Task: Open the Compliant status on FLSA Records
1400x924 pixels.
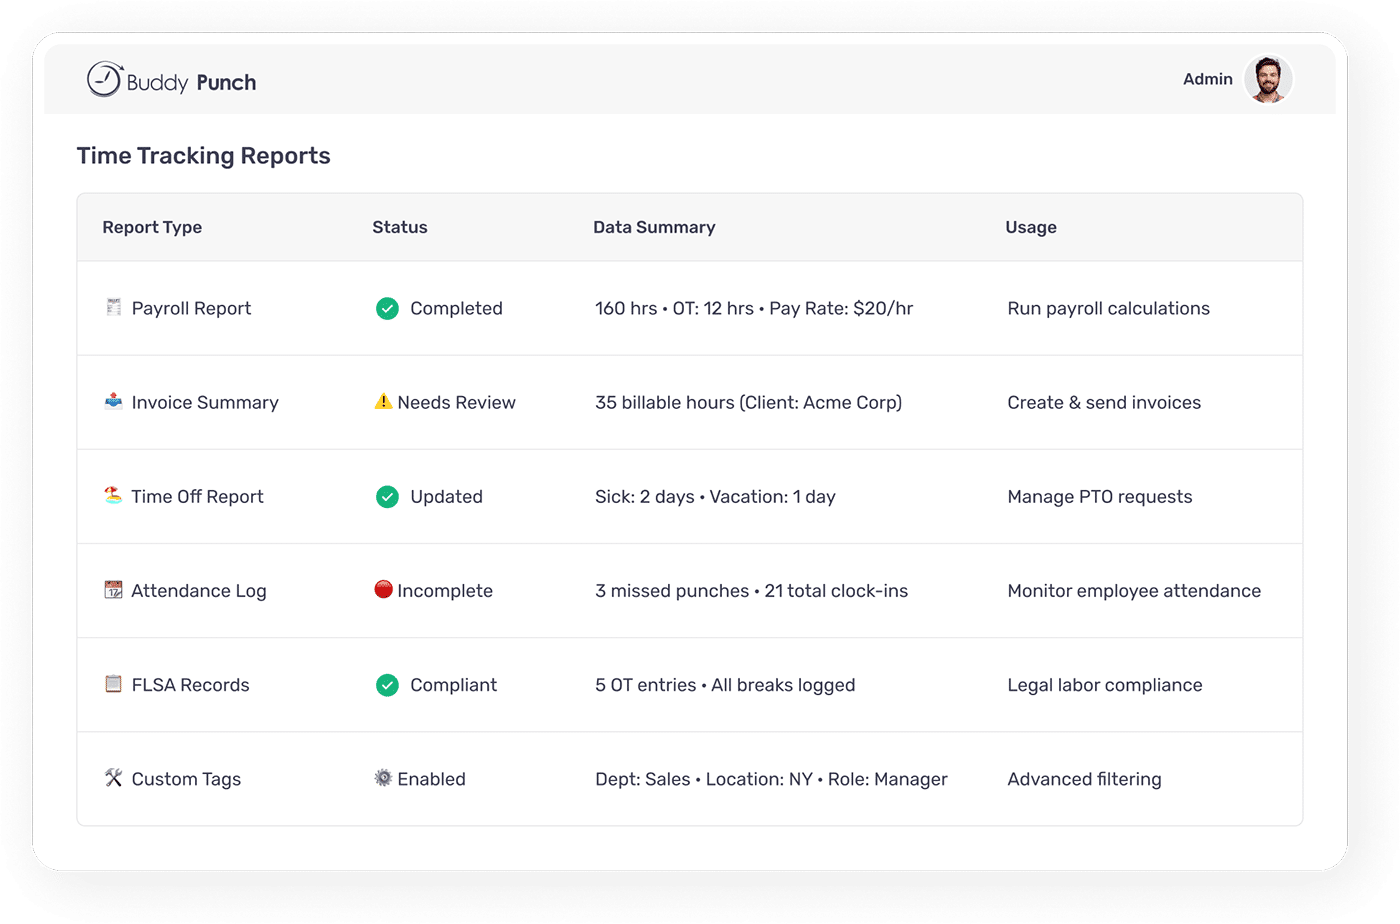Action: point(388,684)
